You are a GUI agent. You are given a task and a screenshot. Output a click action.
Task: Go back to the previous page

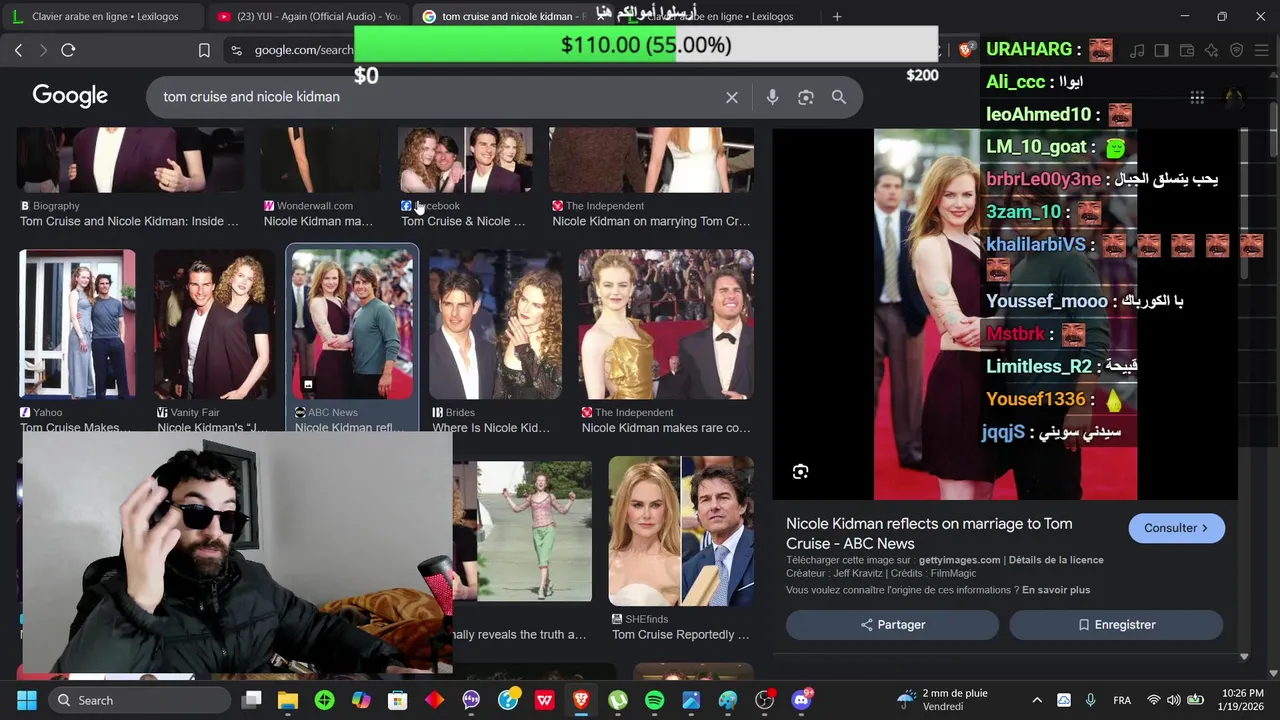click(x=18, y=50)
